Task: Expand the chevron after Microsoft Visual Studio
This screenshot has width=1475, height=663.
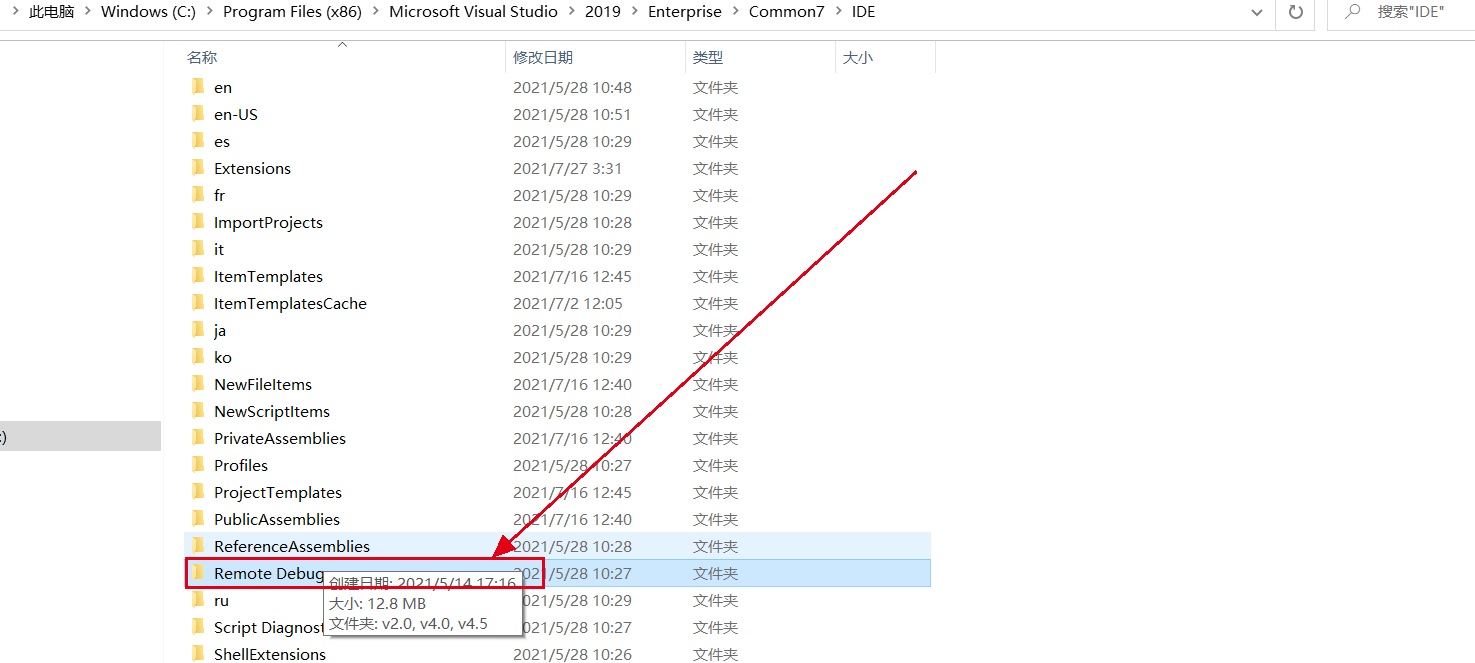Action: [572, 12]
